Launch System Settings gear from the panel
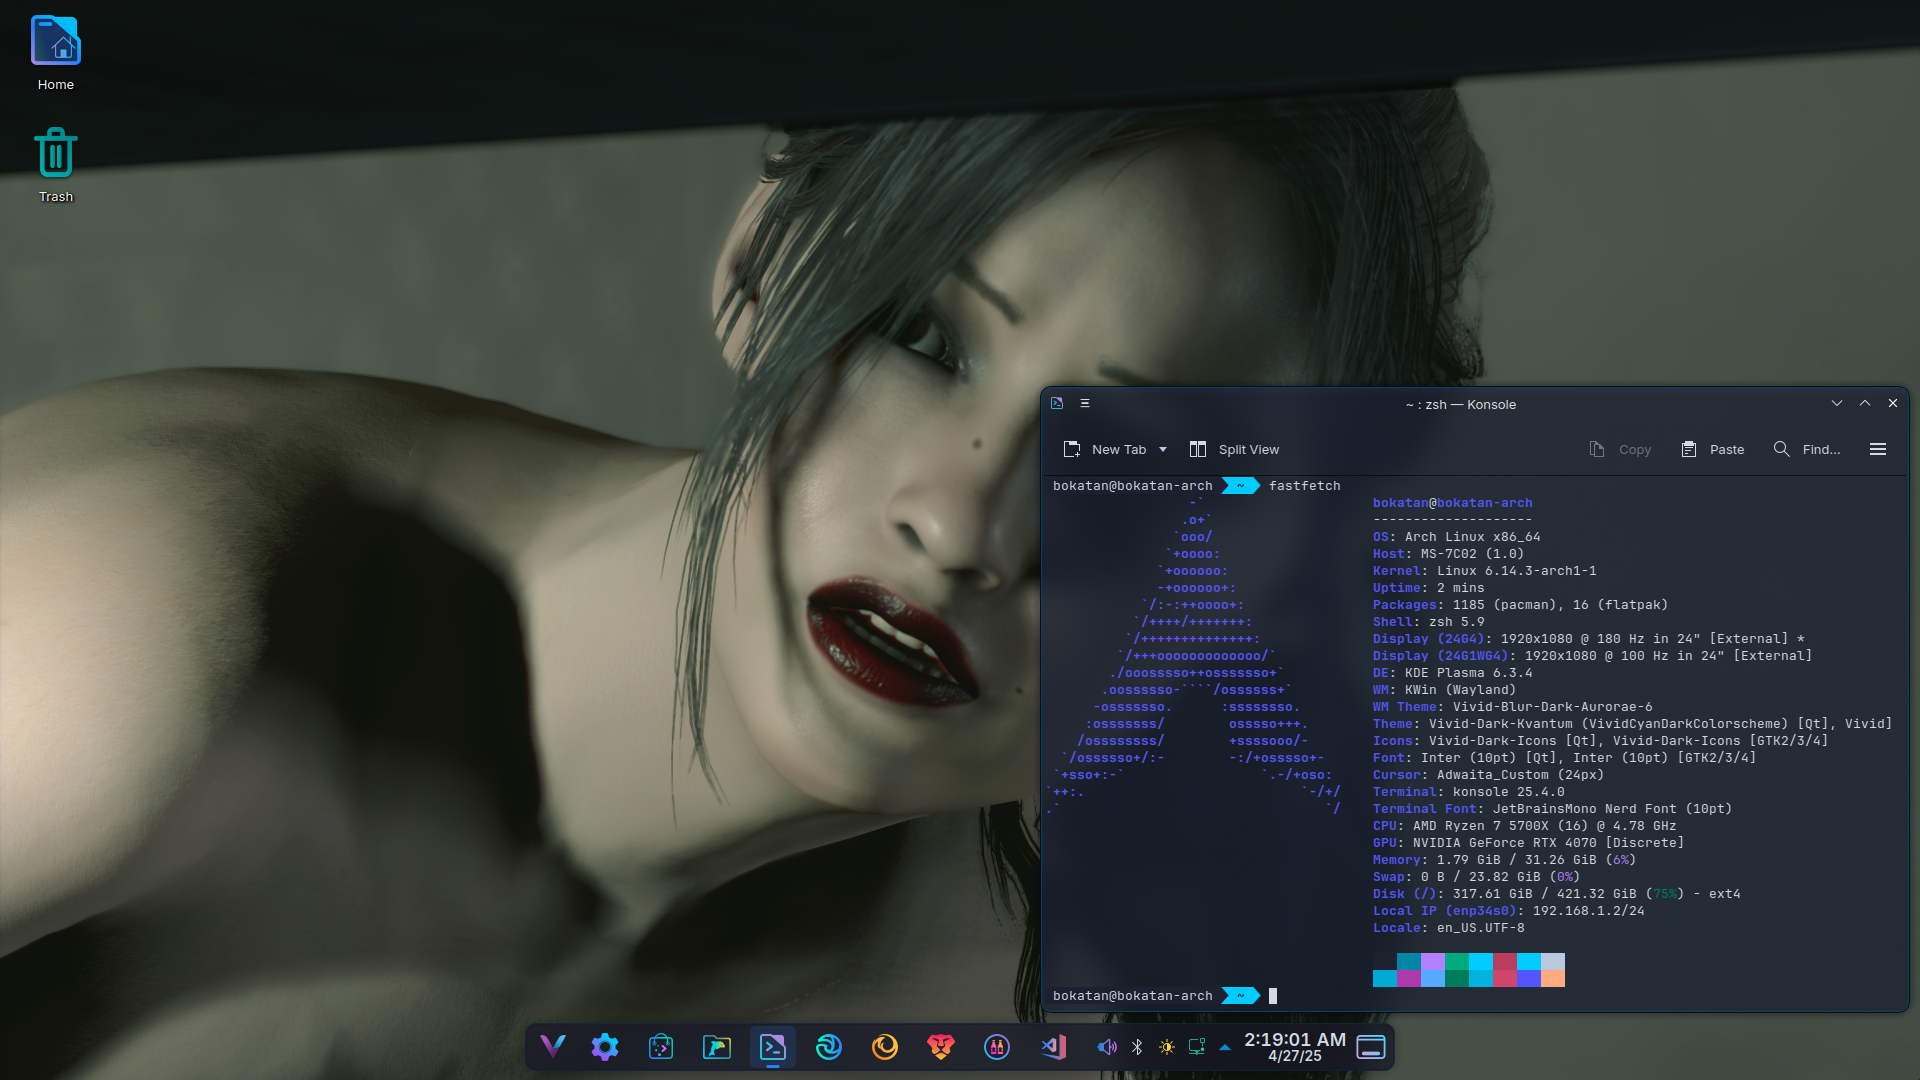Image resolution: width=1920 pixels, height=1080 pixels. coord(605,1047)
